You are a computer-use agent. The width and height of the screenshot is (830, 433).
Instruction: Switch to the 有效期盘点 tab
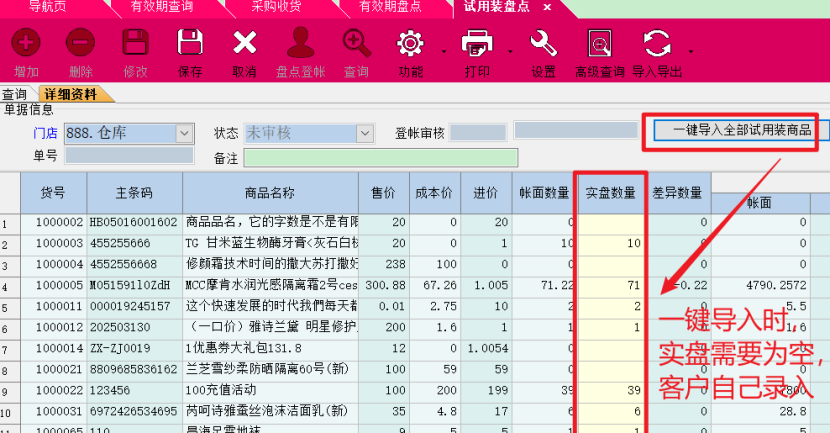click(x=390, y=7)
